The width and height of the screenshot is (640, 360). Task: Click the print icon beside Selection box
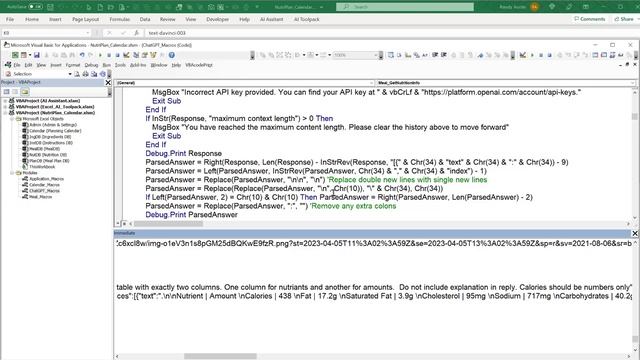click(86, 74)
